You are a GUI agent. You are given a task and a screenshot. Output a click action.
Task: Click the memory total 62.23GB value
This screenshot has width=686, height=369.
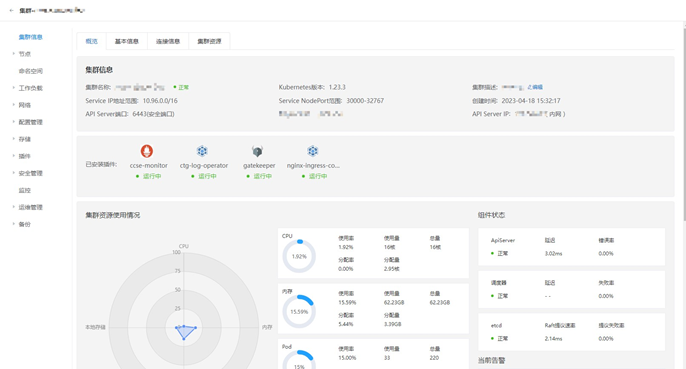440,302
